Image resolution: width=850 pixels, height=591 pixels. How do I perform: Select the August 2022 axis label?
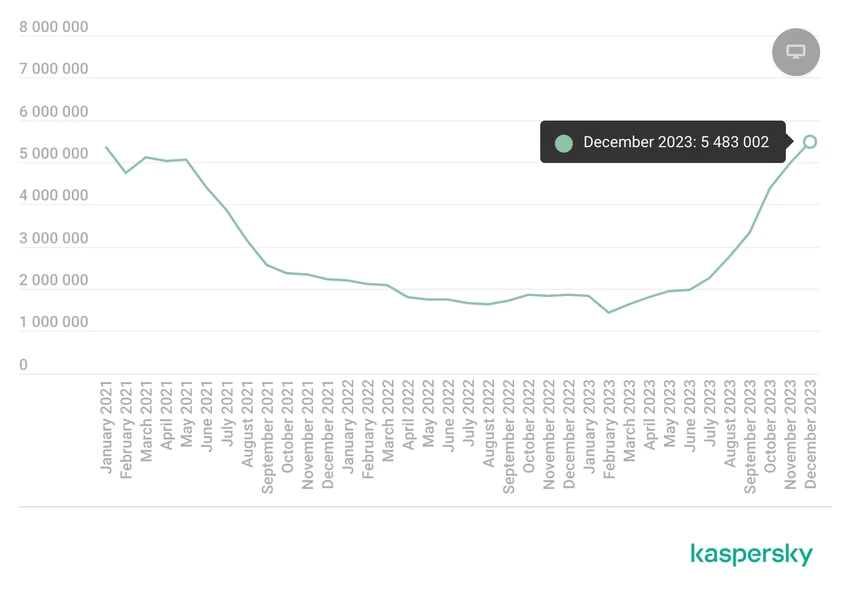tap(489, 423)
